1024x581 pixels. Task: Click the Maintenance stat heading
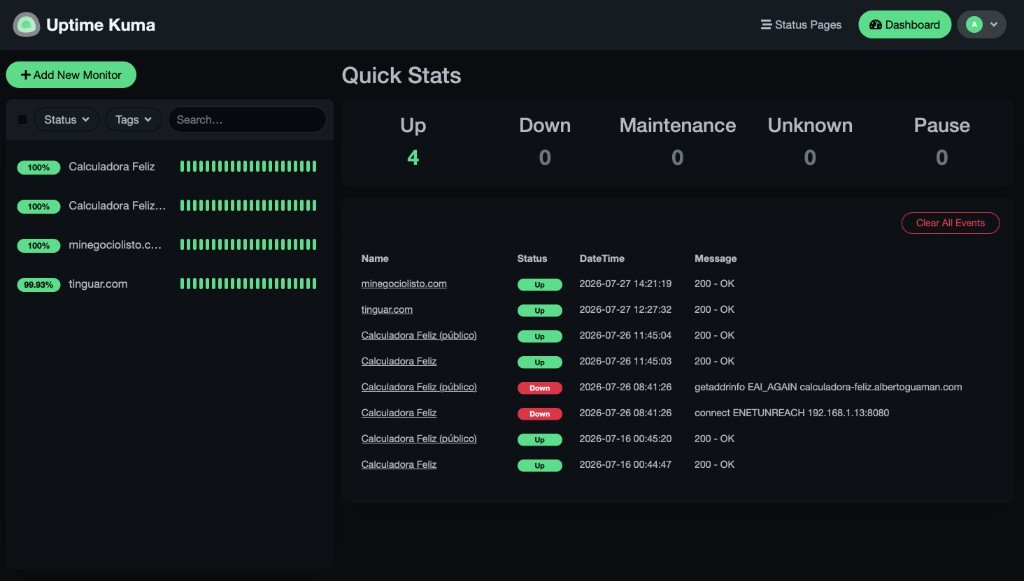[677, 125]
